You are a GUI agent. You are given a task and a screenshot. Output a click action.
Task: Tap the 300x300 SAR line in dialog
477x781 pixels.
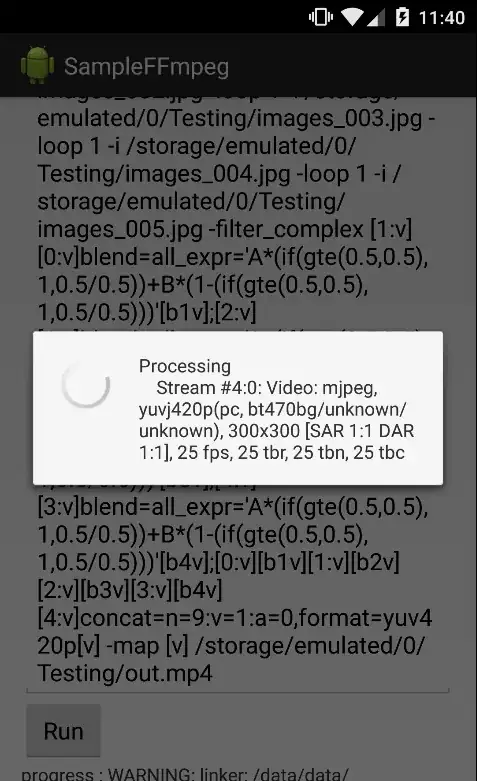pyautogui.click(x=276, y=431)
